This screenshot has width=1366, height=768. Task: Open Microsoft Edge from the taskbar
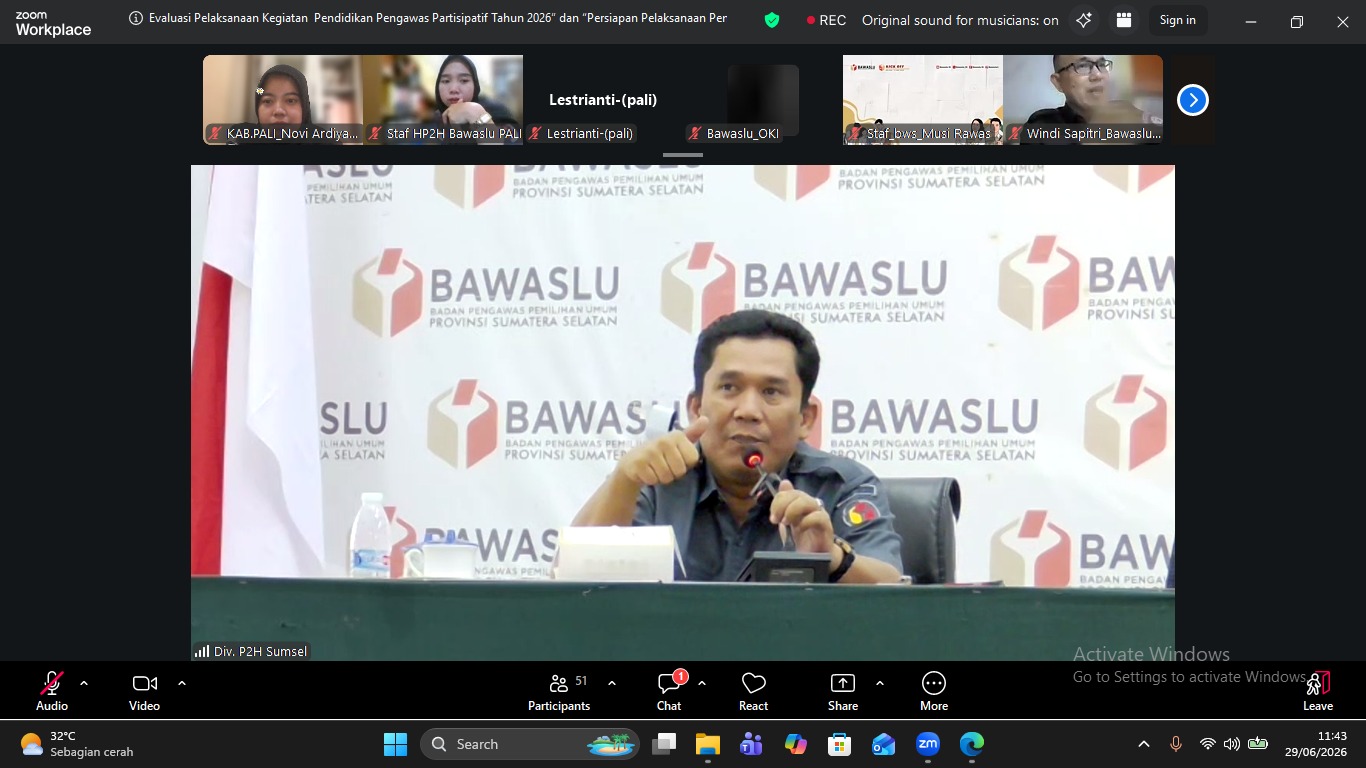click(972, 744)
